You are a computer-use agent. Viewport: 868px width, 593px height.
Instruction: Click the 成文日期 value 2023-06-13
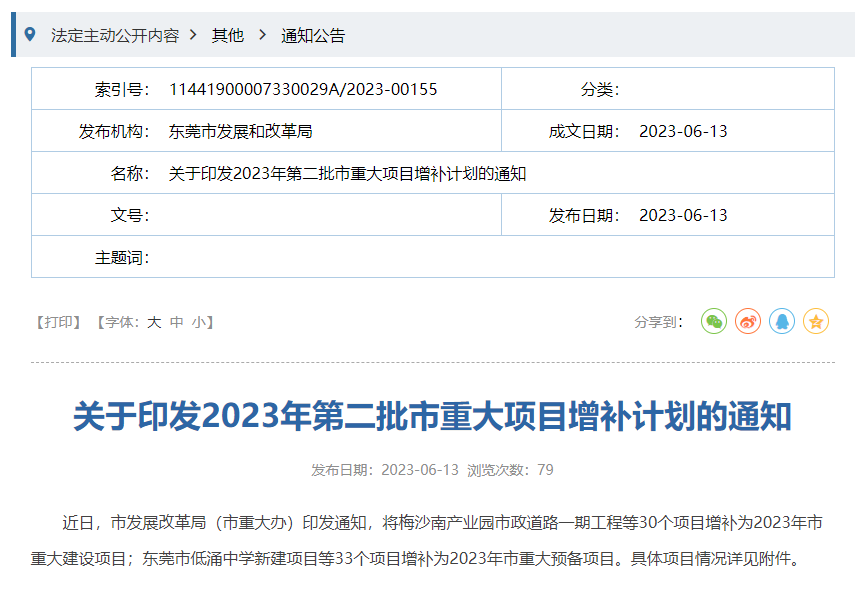683,132
